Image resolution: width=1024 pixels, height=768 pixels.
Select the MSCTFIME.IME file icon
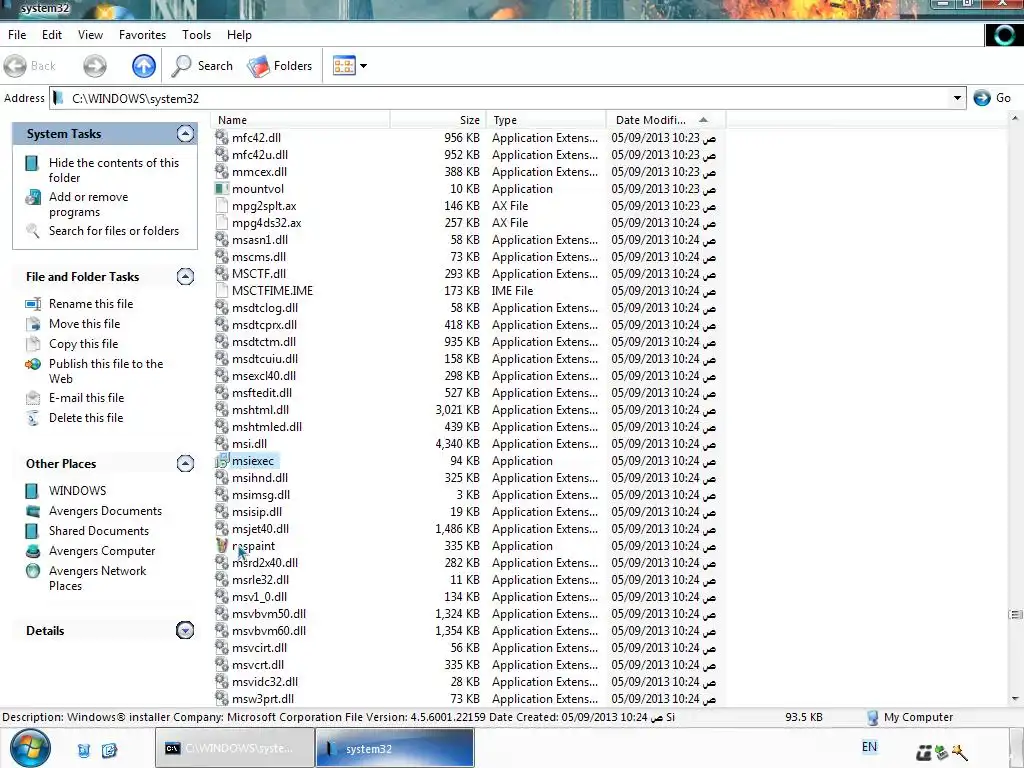point(222,291)
